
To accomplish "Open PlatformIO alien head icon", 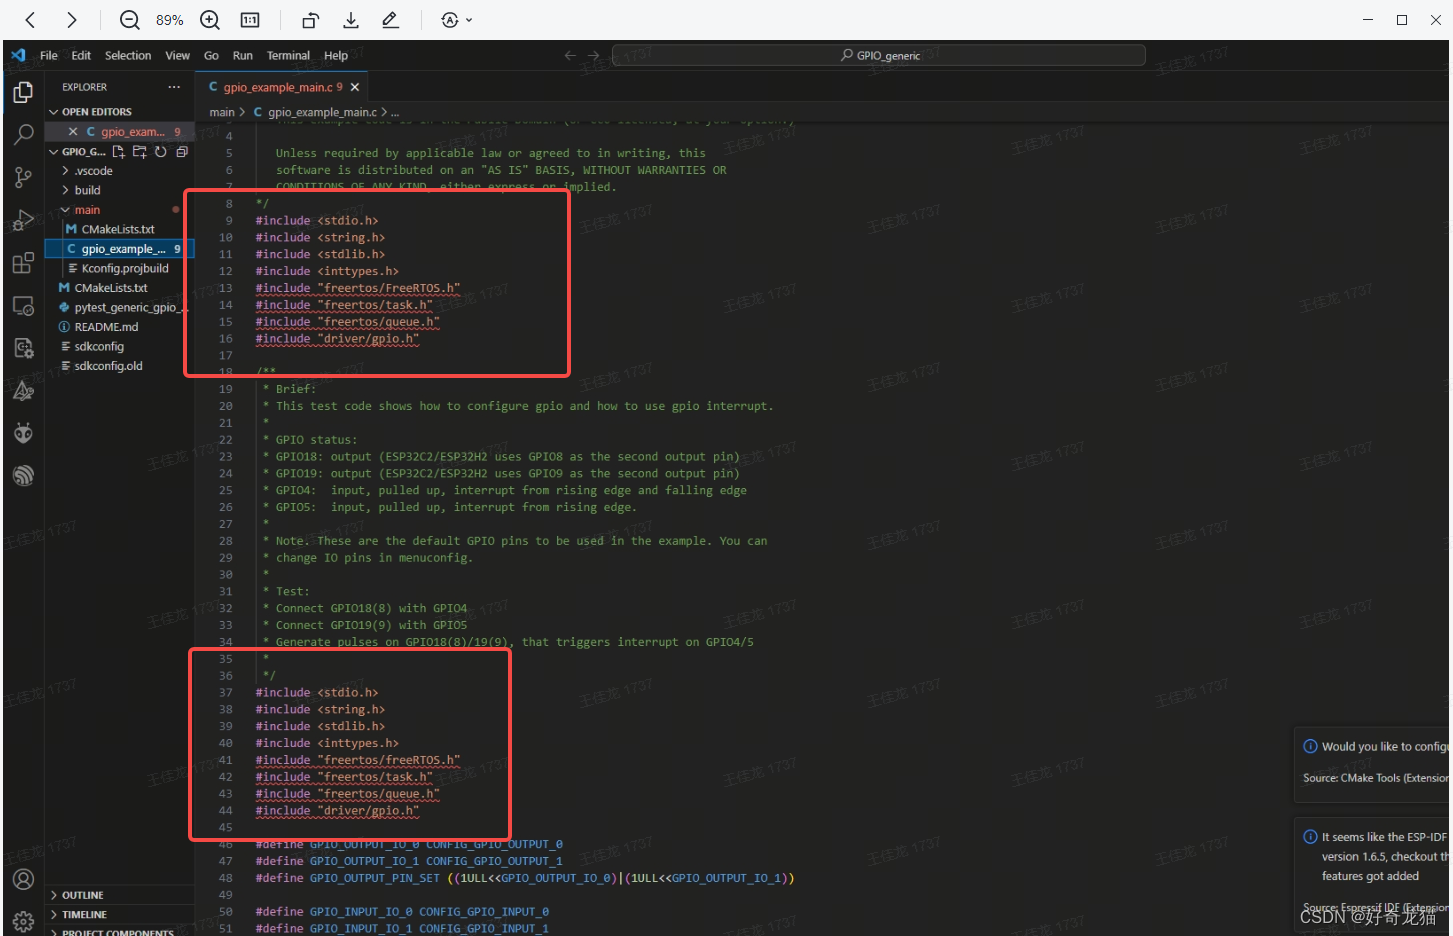I will pos(23,433).
